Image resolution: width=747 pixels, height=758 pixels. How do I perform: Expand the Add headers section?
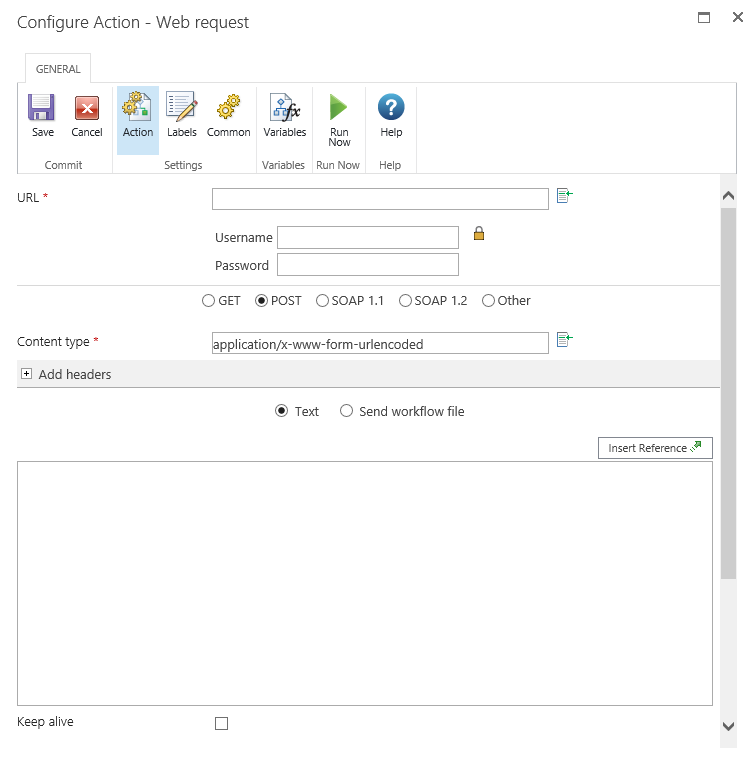click(x=27, y=374)
